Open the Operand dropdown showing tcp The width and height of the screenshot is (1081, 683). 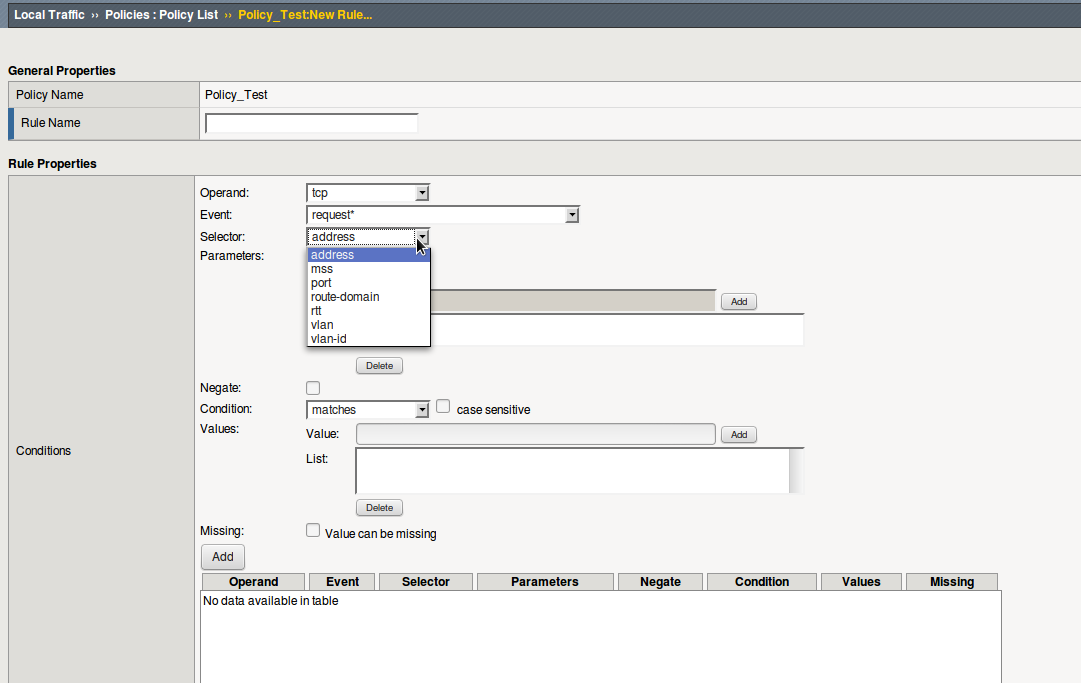368,193
